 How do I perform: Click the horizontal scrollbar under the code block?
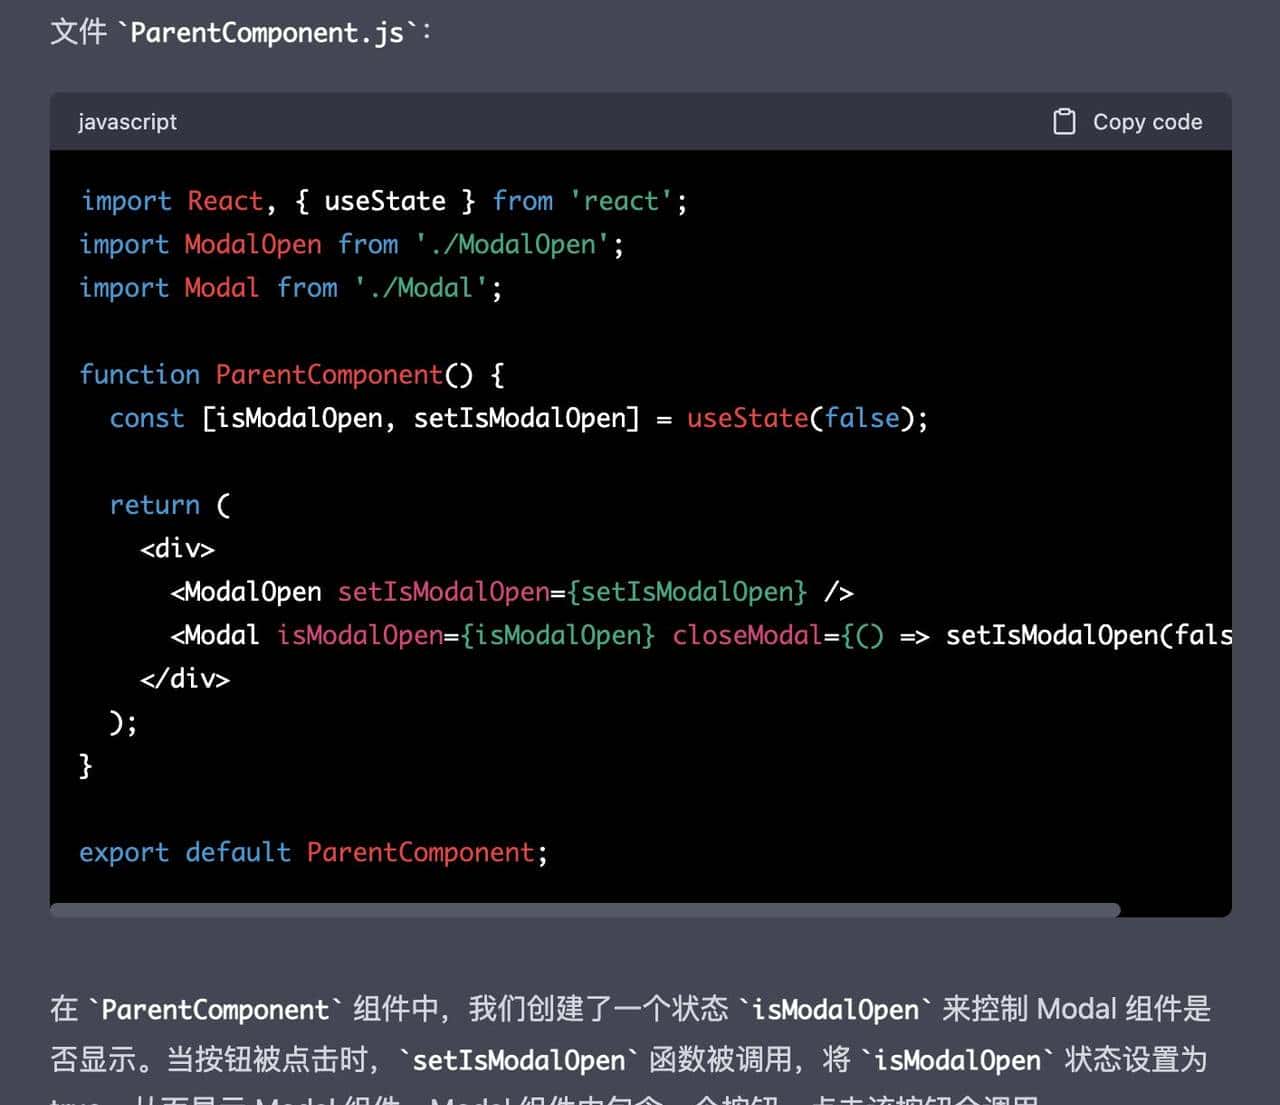(585, 910)
